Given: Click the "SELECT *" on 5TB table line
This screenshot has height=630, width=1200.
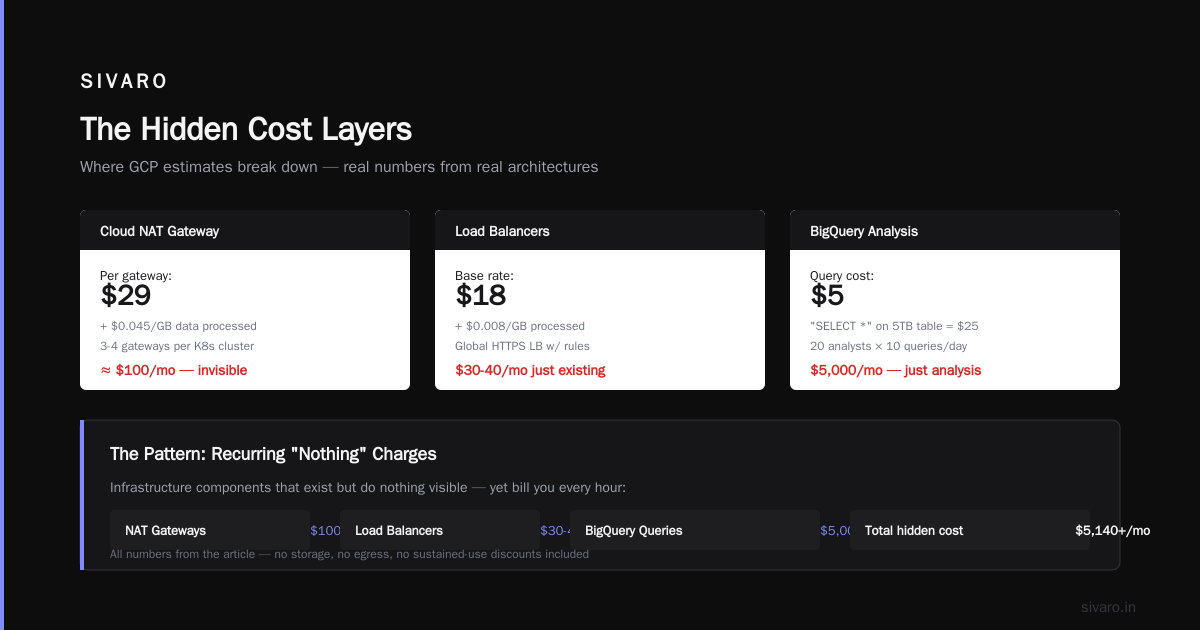Looking at the screenshot, I should 894,326.
